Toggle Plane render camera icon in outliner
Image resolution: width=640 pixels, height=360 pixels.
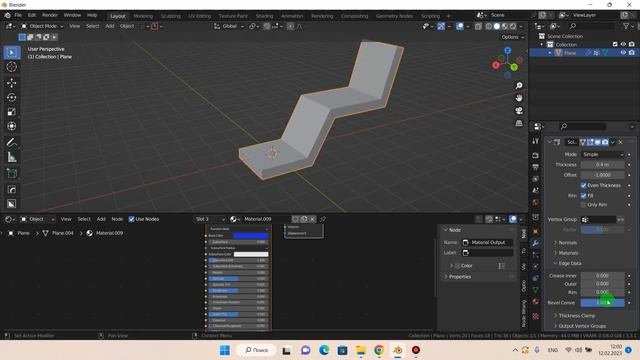[631, 53]
